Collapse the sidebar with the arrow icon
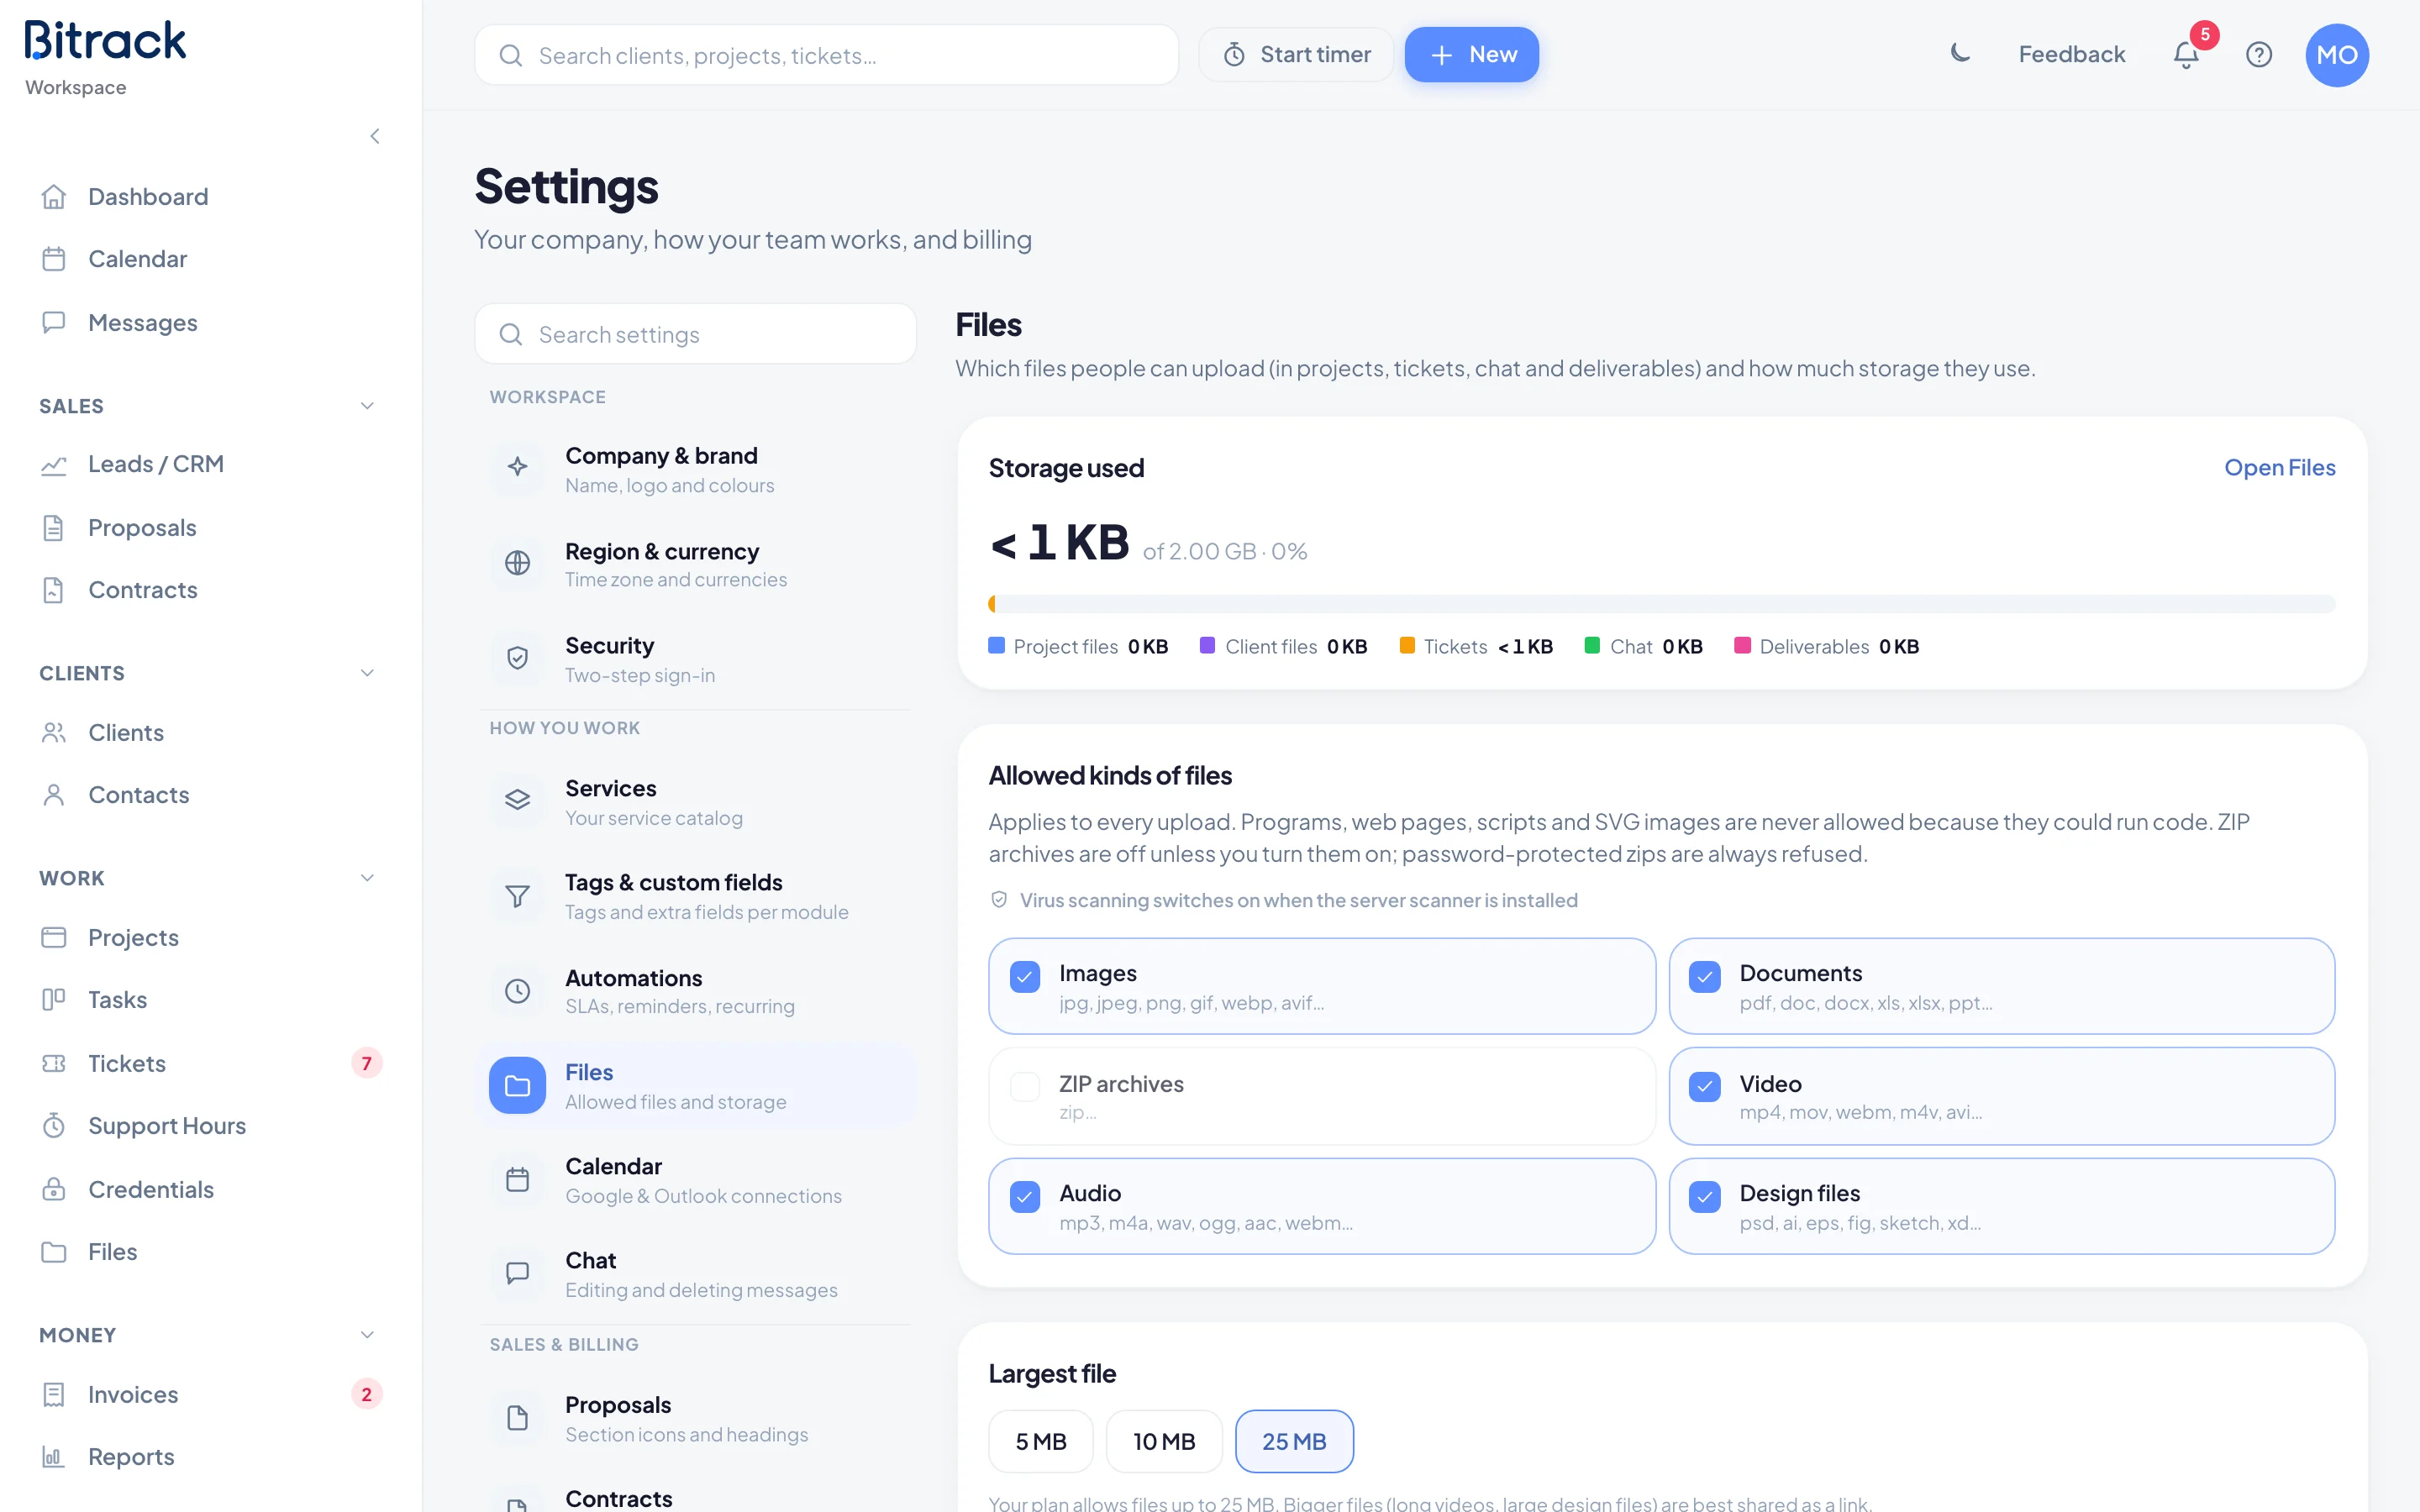The height and width of the screenshot is (1512, 2420). click(375, 136)
